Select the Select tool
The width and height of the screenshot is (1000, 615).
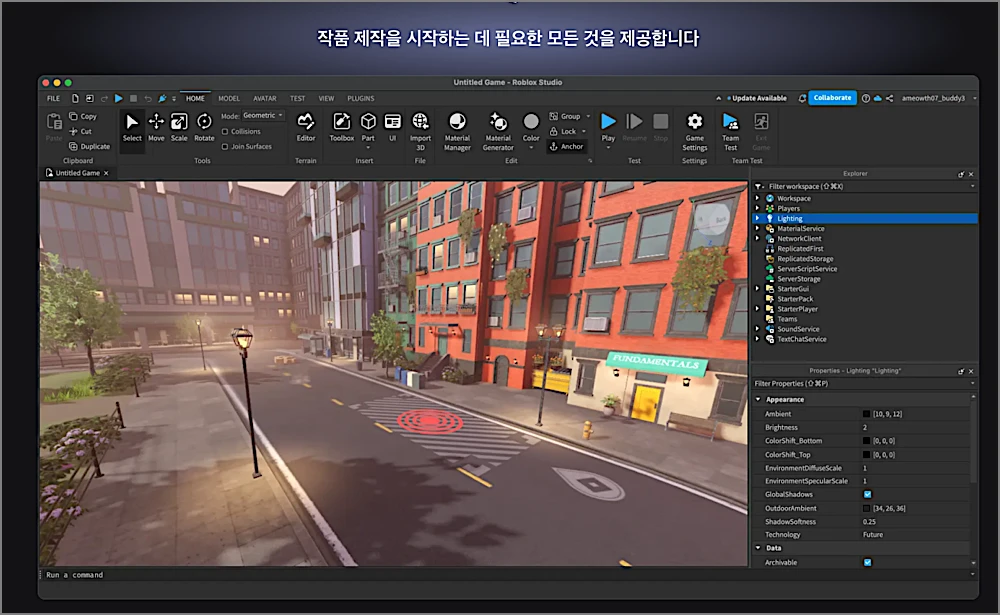pos(132,128)
